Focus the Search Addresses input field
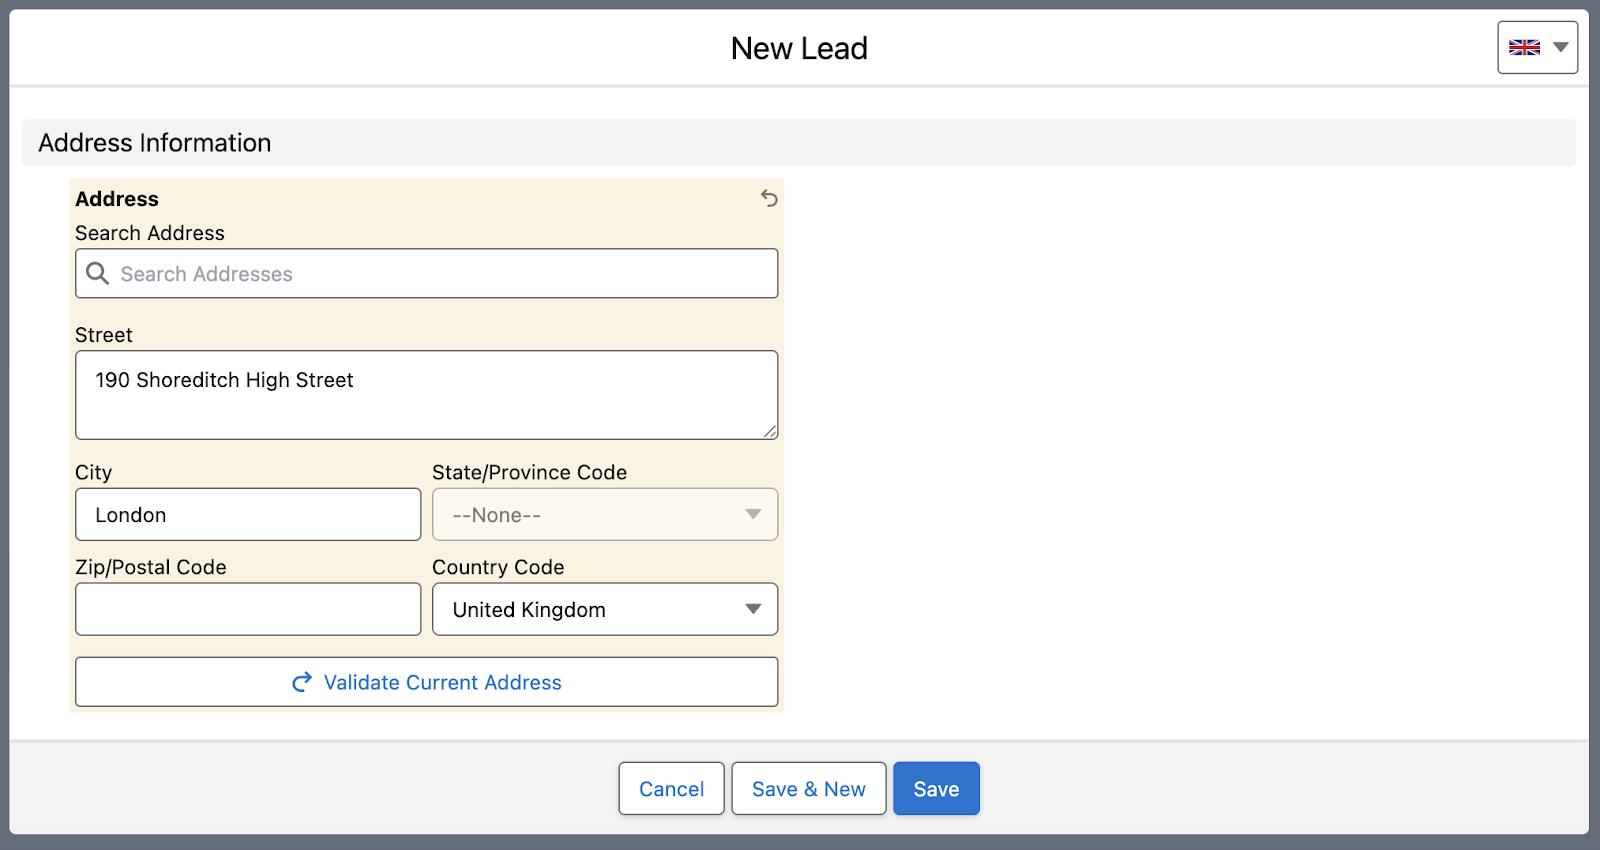 pos(440,274)
